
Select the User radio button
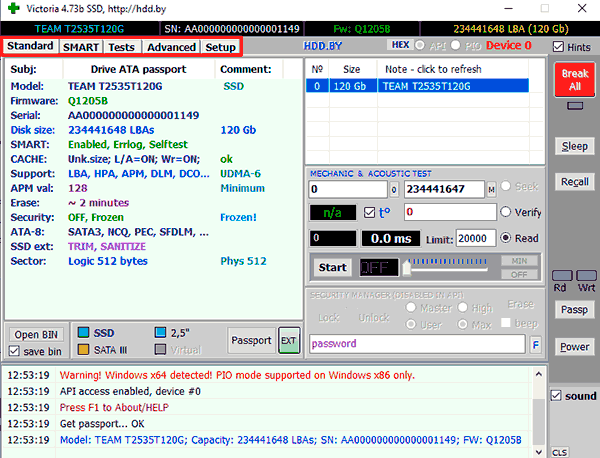(x=411, y=324)
